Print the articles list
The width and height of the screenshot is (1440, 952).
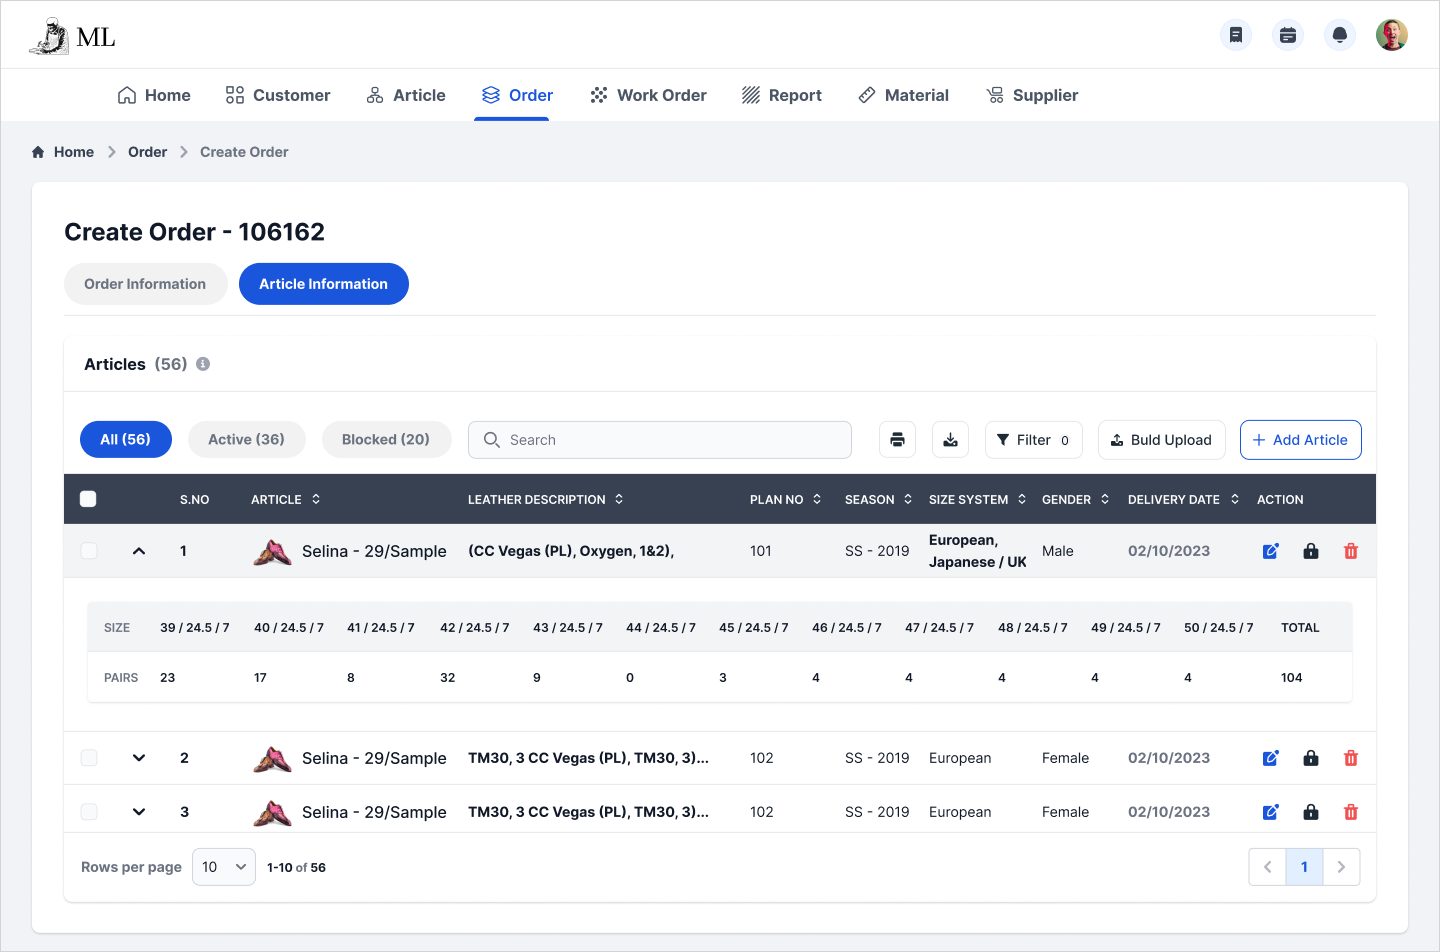tap(897, 440)
